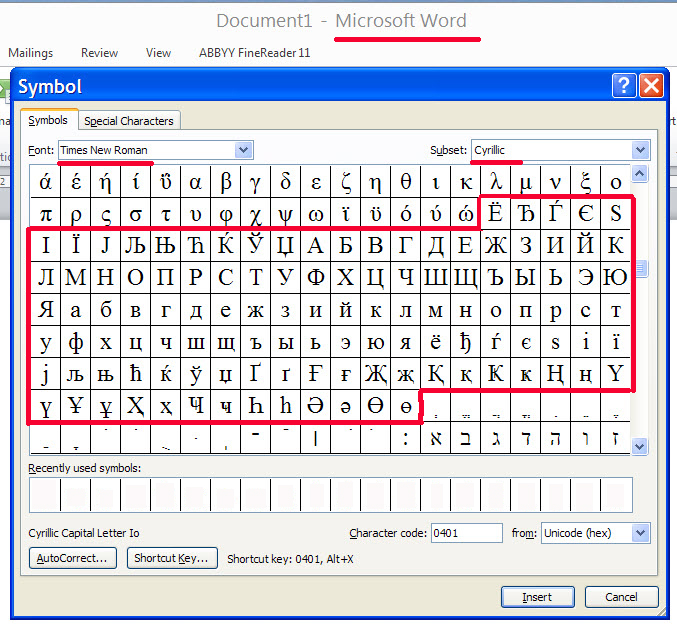Open the Symbol dialog help button
Viewport: 677px width, 633px height.
[624, 85]
